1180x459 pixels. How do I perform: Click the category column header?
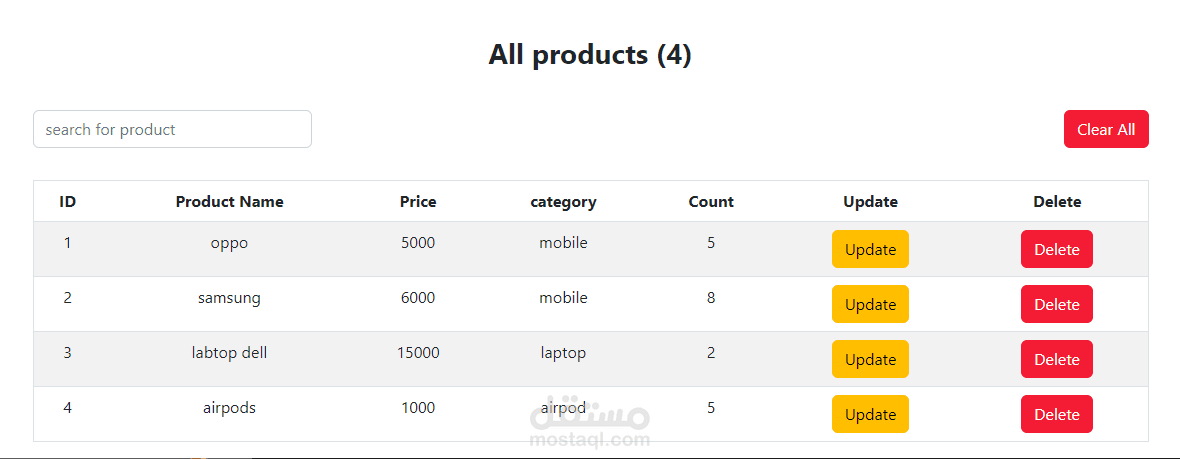[x=563, y=202]
